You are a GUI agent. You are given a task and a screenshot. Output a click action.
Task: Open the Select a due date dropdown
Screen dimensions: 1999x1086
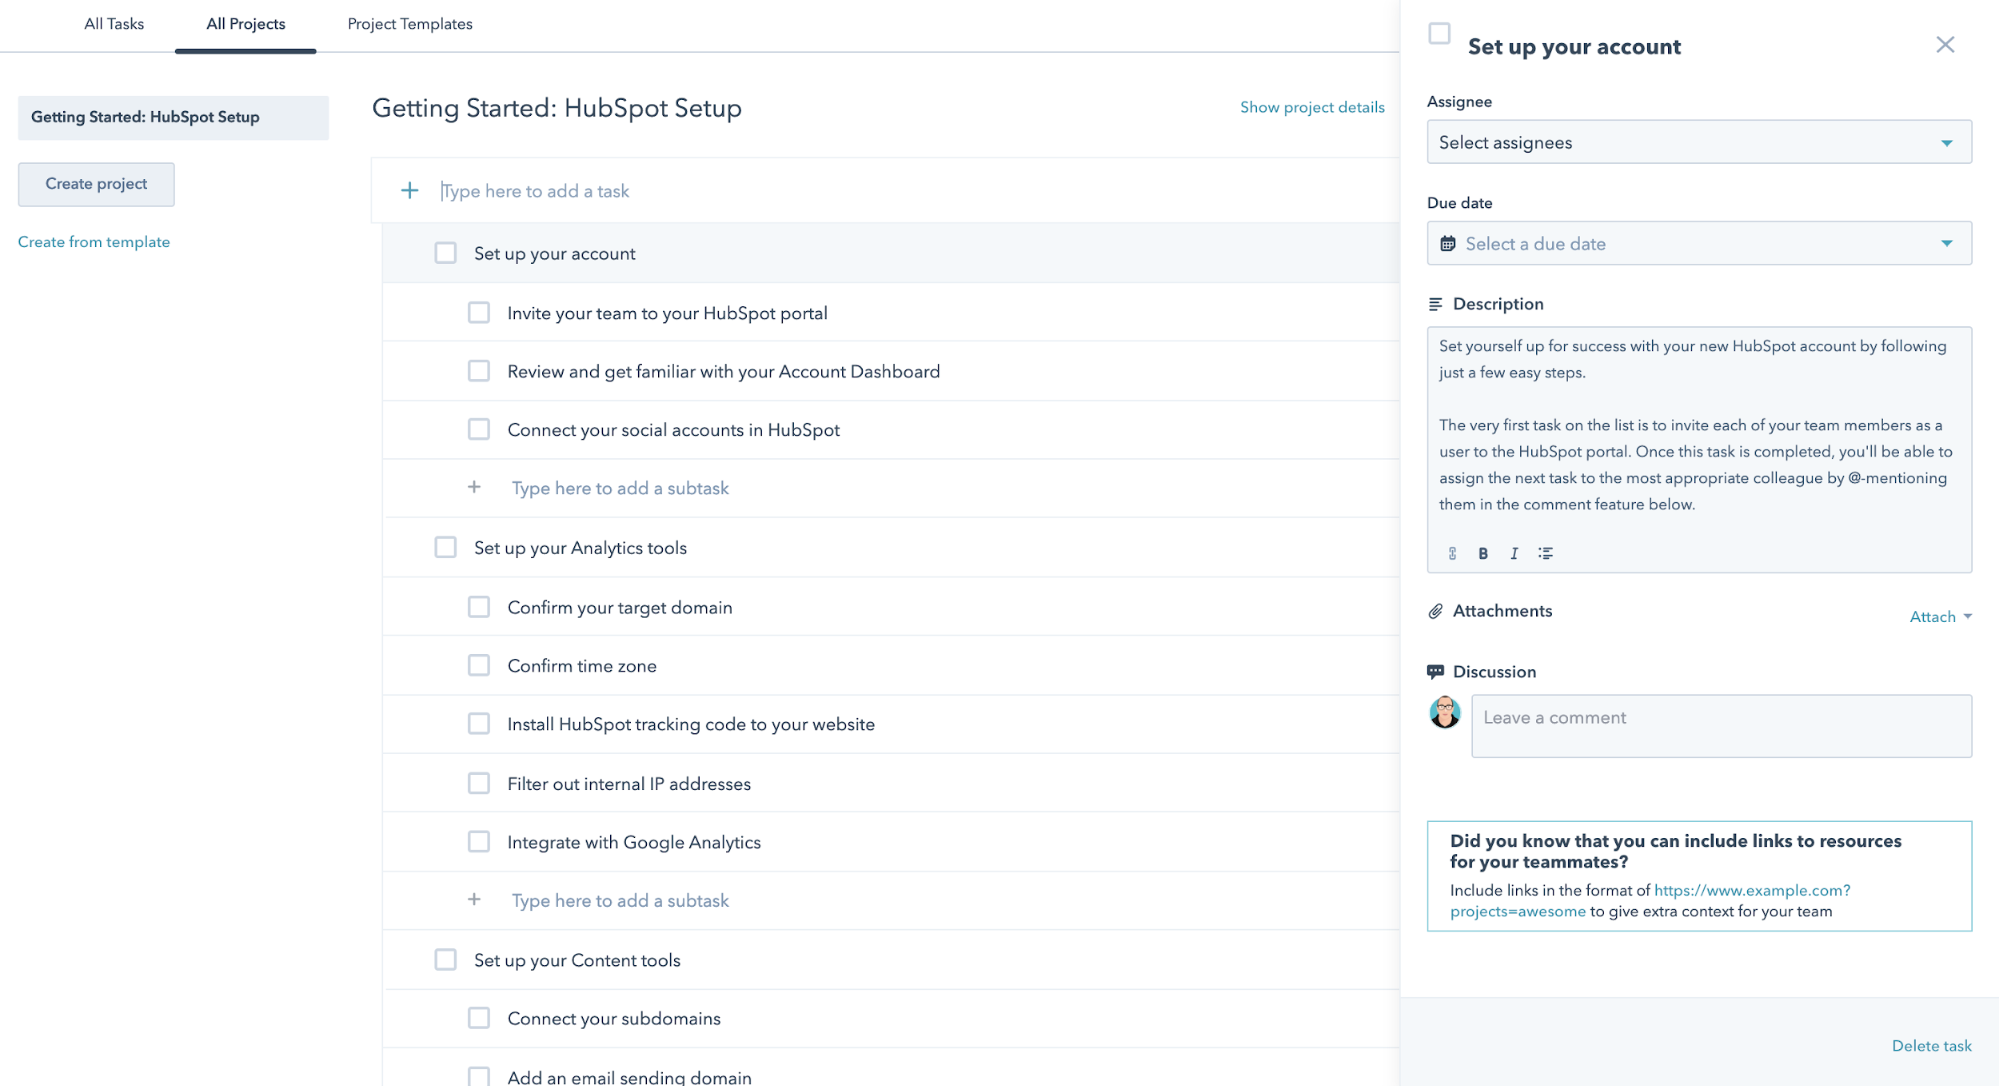1698,243
